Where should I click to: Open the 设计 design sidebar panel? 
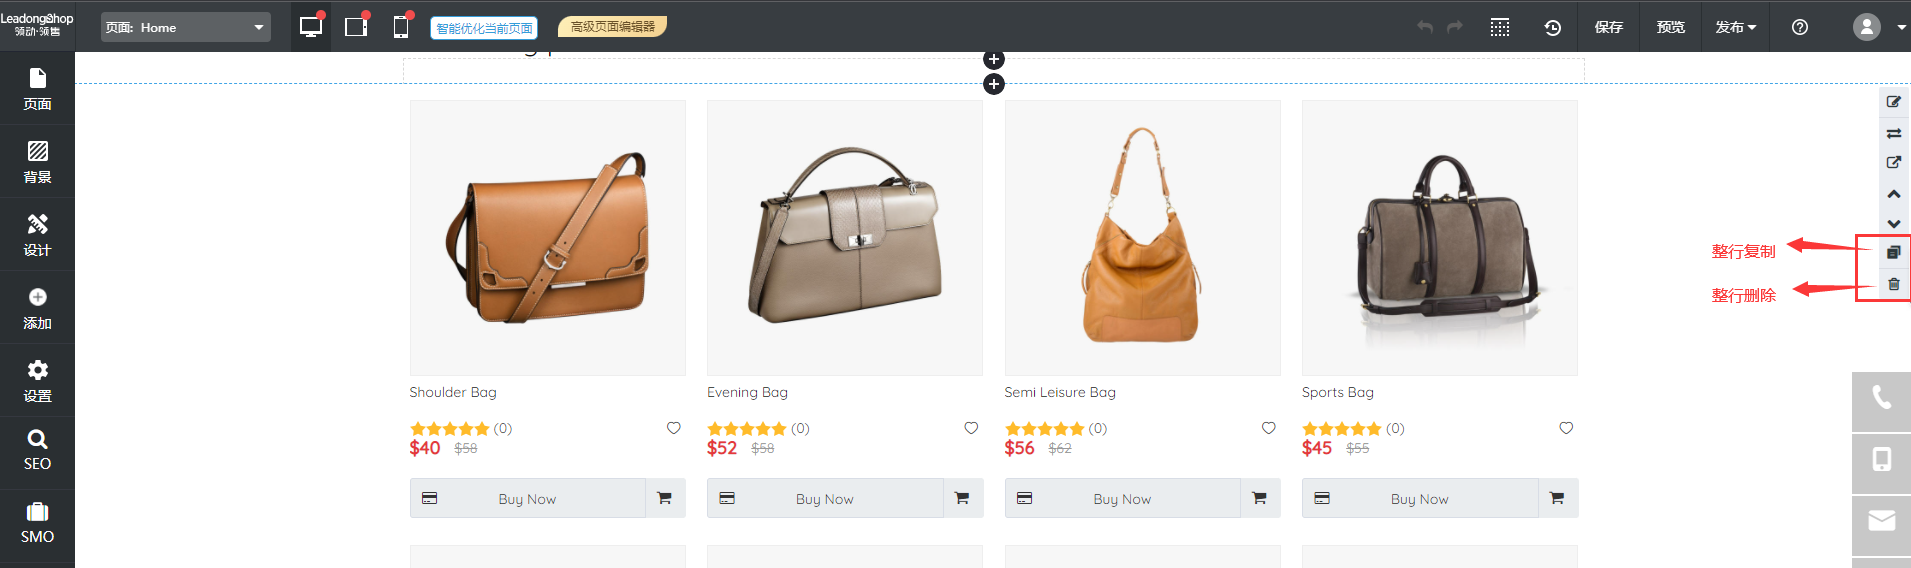point(37,235)
